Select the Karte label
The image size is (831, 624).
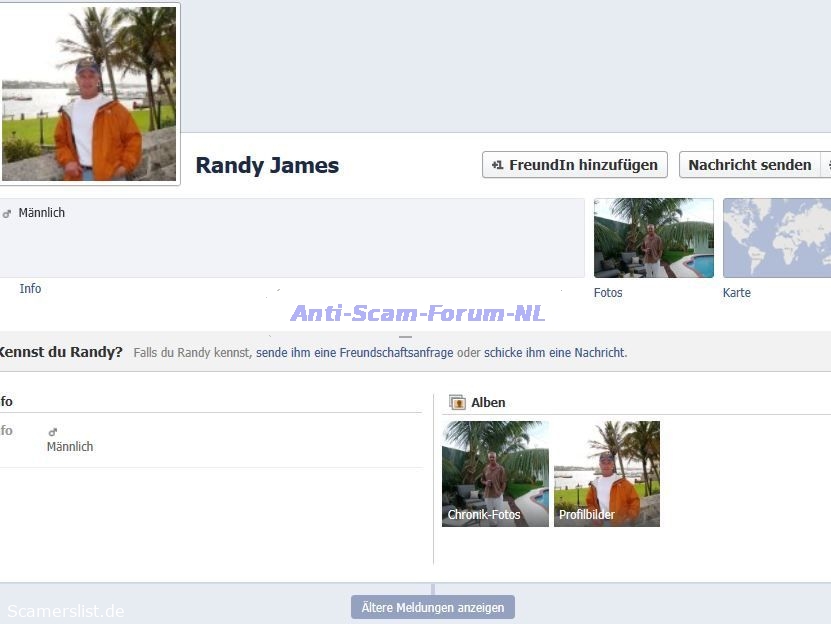[x=737, y=293]
